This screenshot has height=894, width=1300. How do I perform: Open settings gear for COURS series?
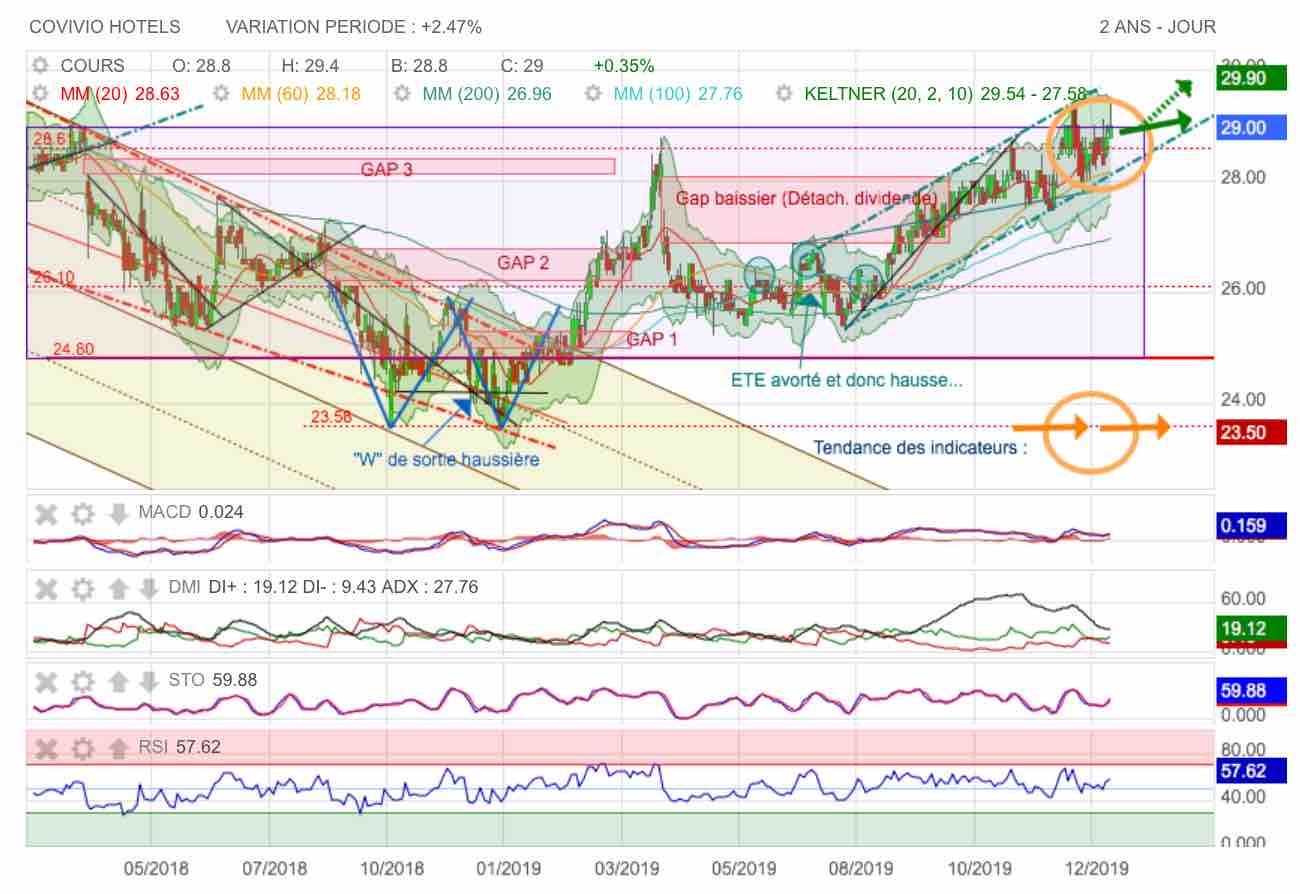pyautogui.click(x=40, y=66)
